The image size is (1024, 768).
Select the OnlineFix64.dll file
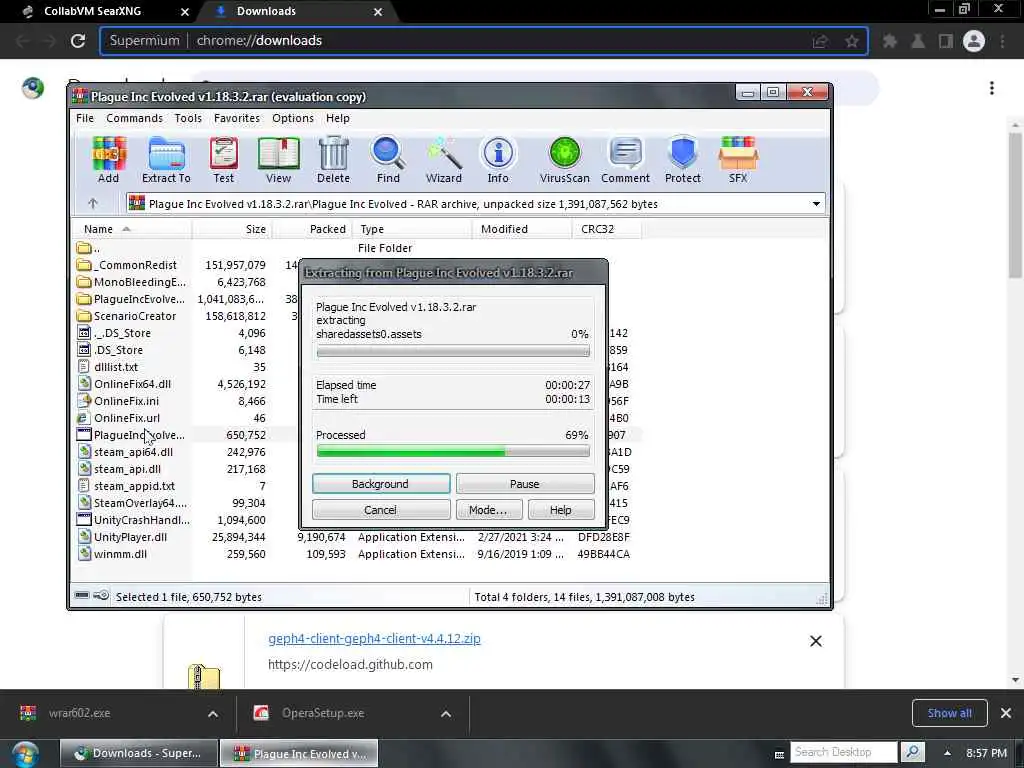pos(132,384)
